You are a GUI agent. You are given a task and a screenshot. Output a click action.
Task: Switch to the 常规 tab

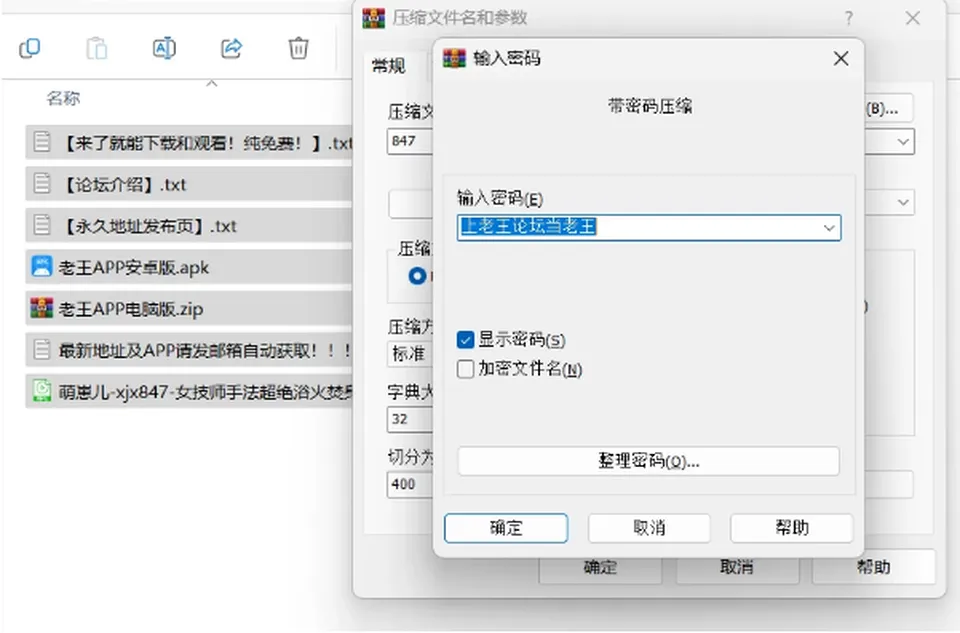point(389,66)
